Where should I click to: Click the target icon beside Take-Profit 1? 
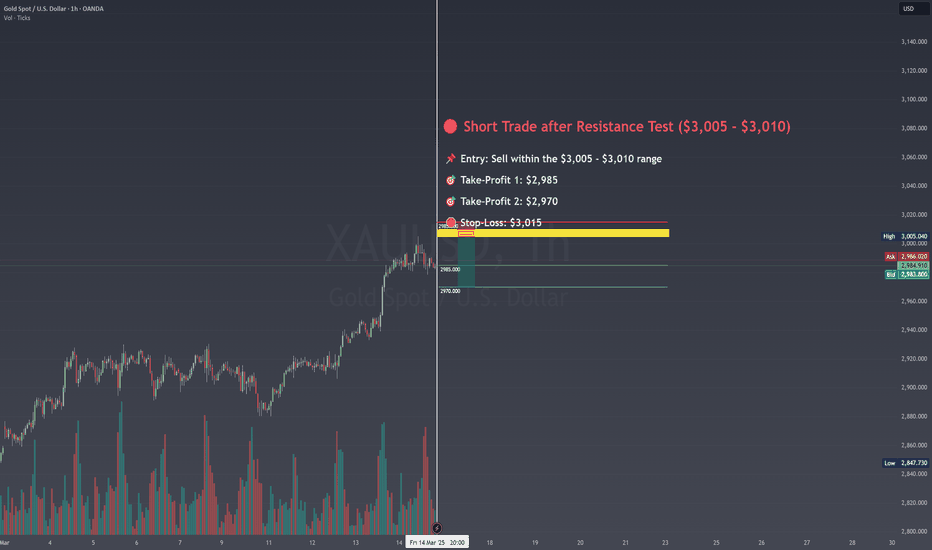pos(451,180)
